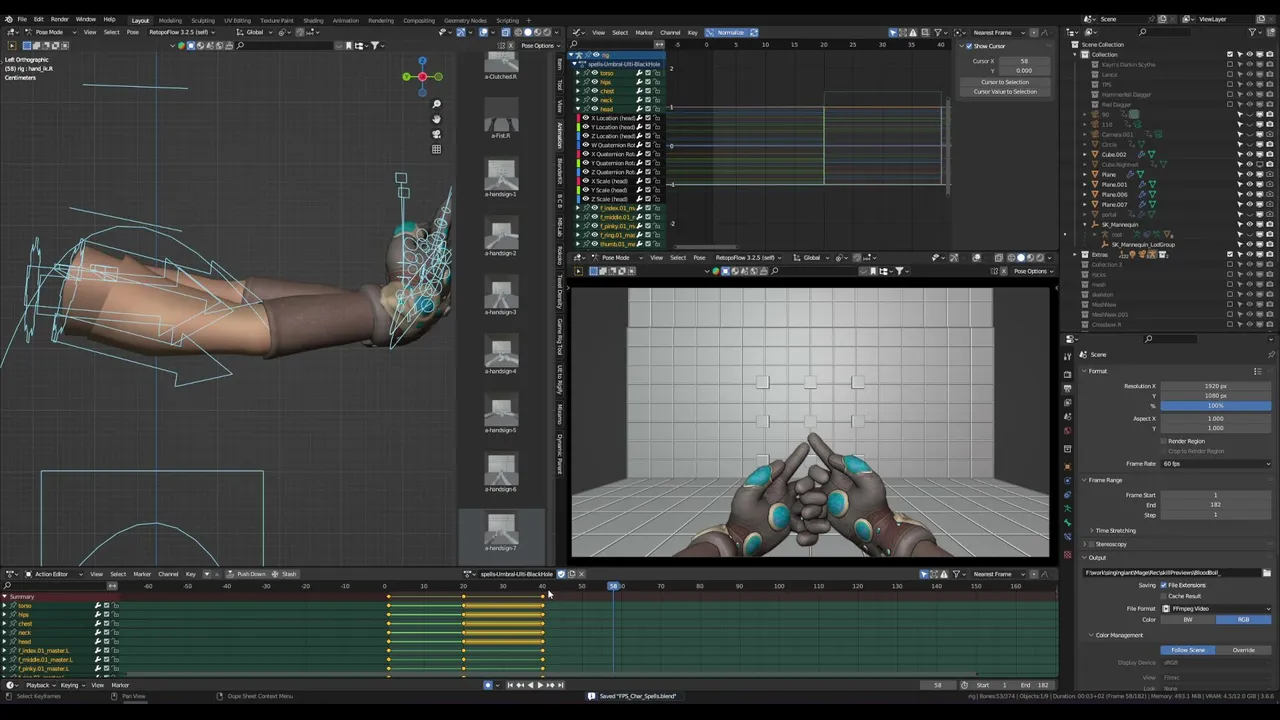Select BW color mode

(1188, 620)
